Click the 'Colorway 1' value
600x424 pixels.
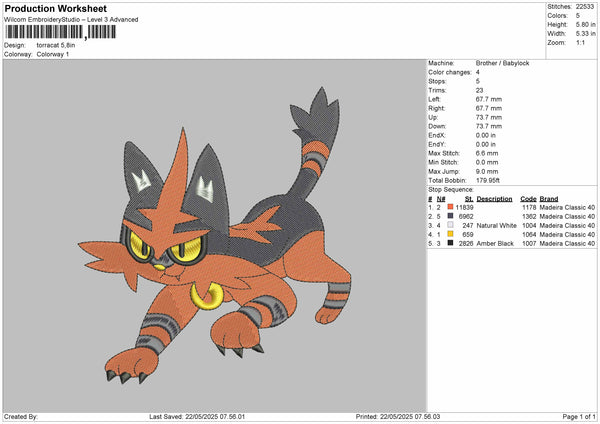coord(53,54)
